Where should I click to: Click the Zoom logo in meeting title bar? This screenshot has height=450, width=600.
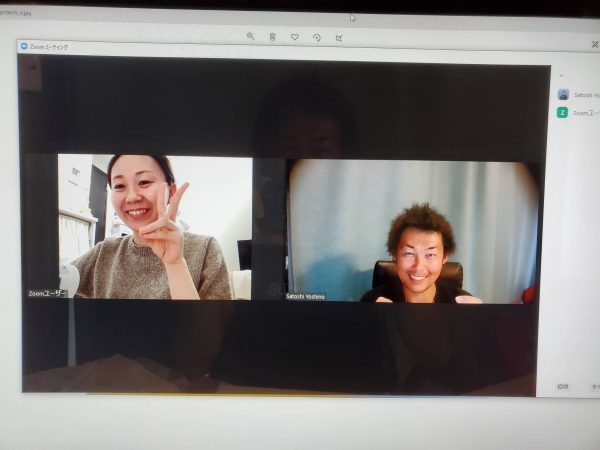[24, 46]
